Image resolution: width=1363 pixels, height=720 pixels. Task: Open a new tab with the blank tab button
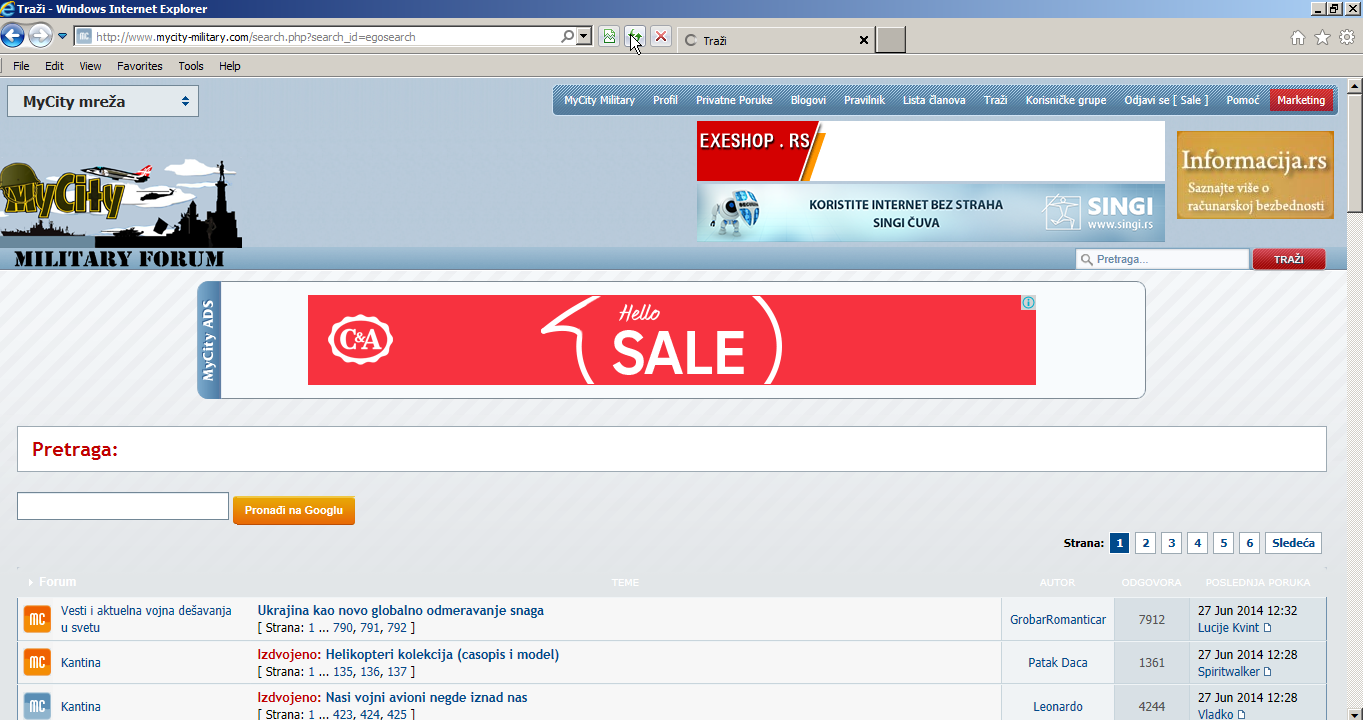coord(891,40)
